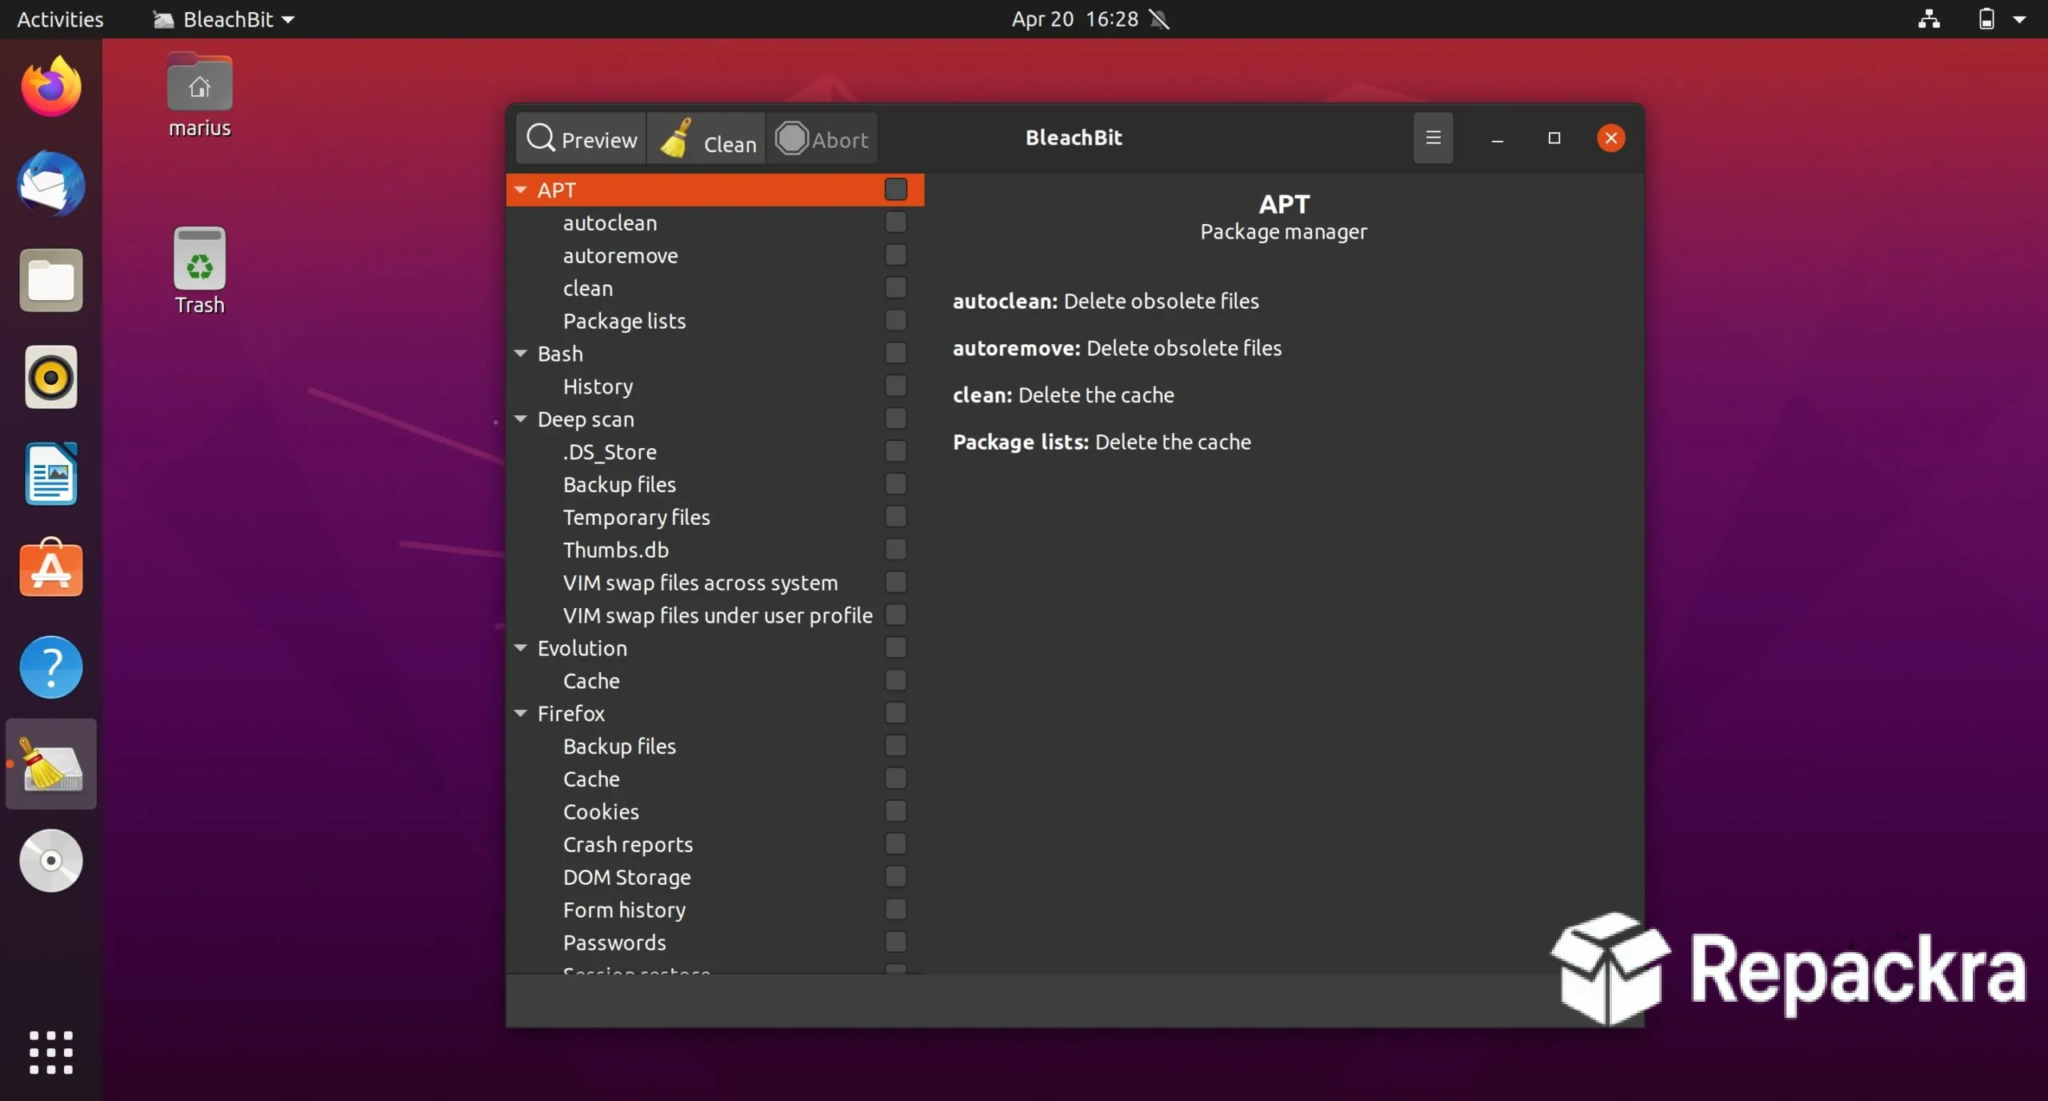
Task: Open Help from the dock
Action: coord(51,667)
